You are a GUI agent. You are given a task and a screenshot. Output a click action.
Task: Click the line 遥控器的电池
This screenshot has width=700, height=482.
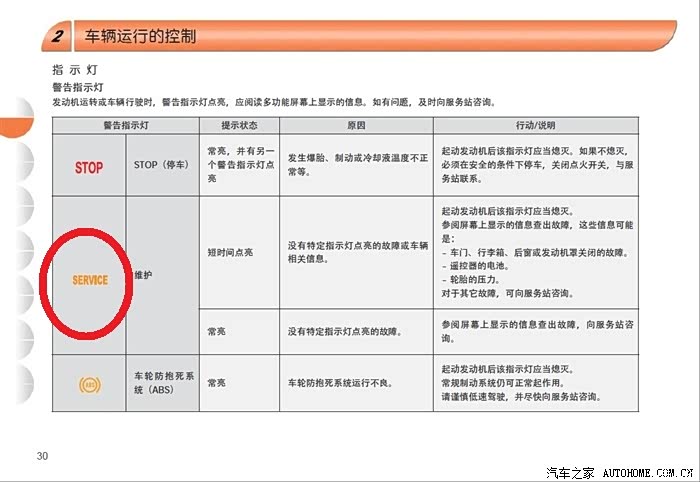coord(475,266)
